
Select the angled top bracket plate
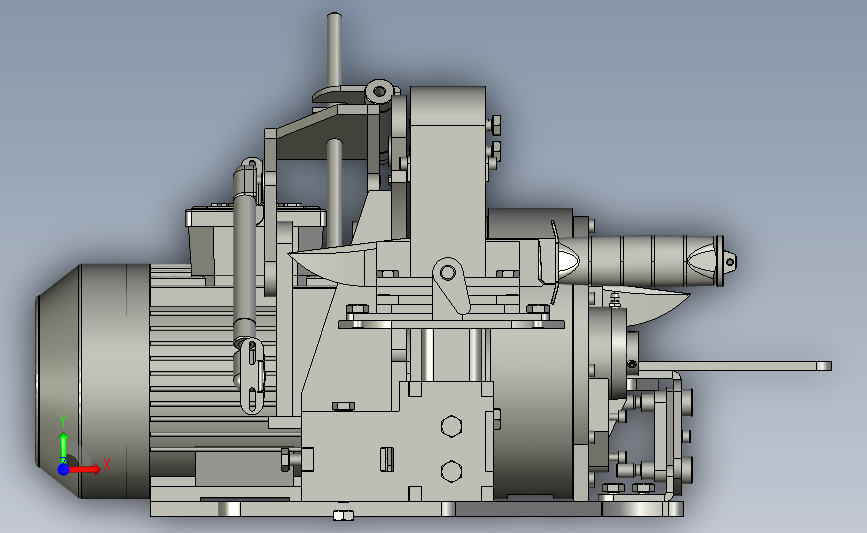click(323, 133)
